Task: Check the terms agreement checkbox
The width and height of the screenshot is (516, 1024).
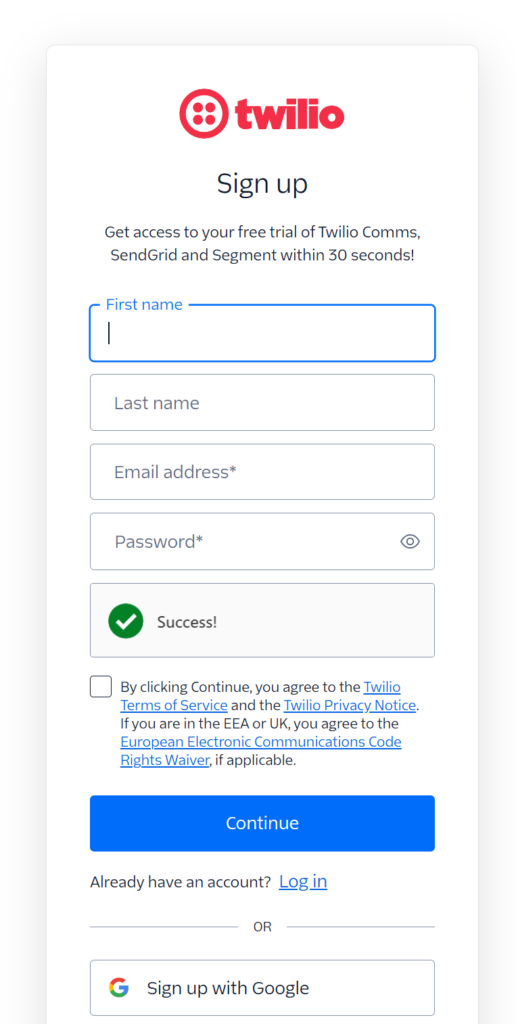Action: point(101,687)
